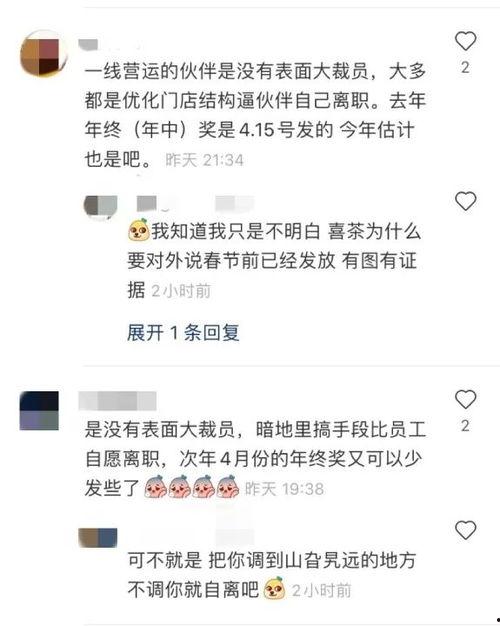
Task: Tap the 昨天 19:38 timestamp
Action: point(284,489)
